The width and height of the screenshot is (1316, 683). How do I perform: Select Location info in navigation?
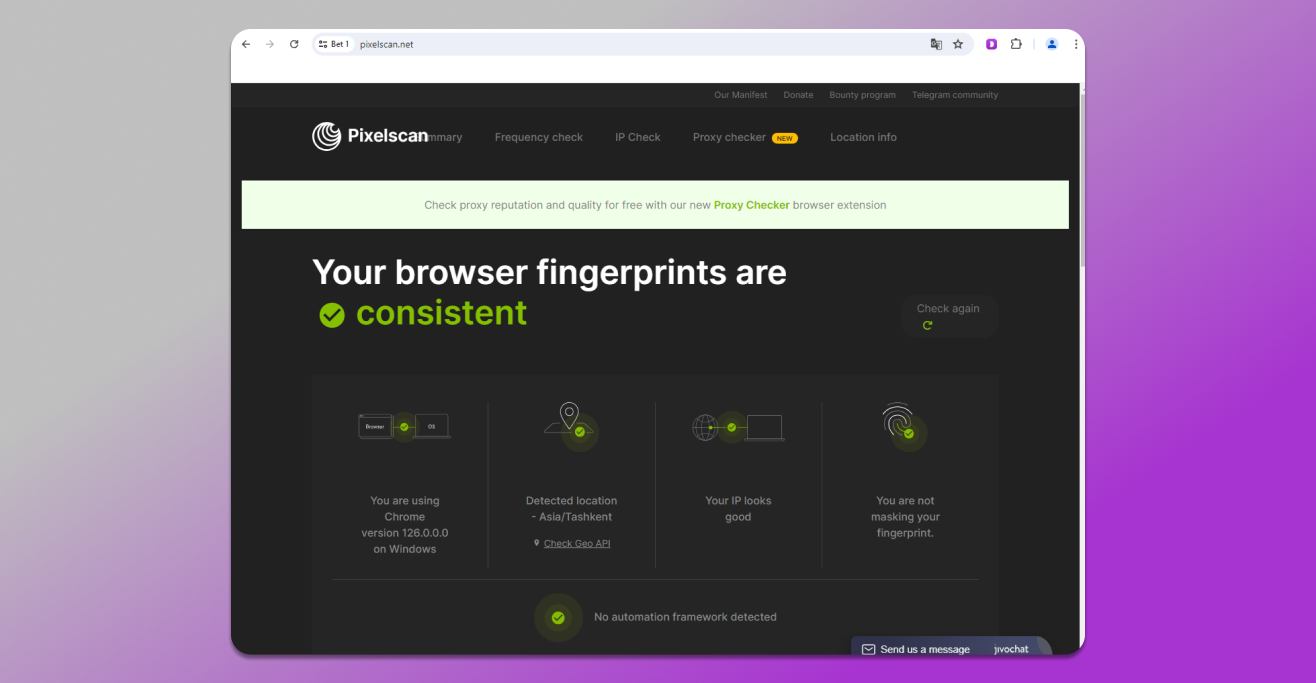click(863, 137)
